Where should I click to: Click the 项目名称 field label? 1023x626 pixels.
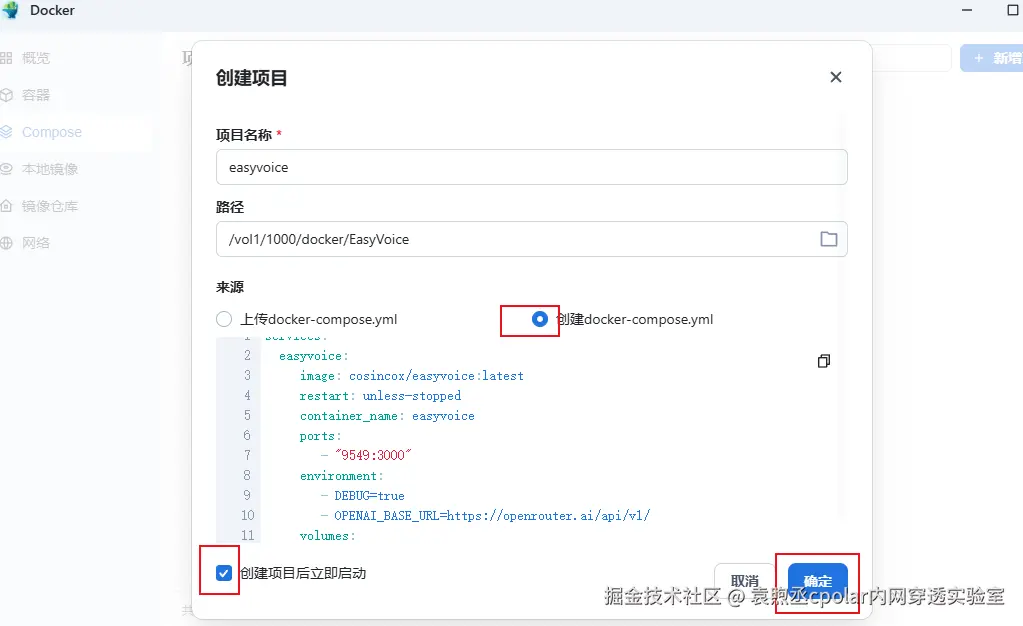pyautogui.click(x=244, y=135)
